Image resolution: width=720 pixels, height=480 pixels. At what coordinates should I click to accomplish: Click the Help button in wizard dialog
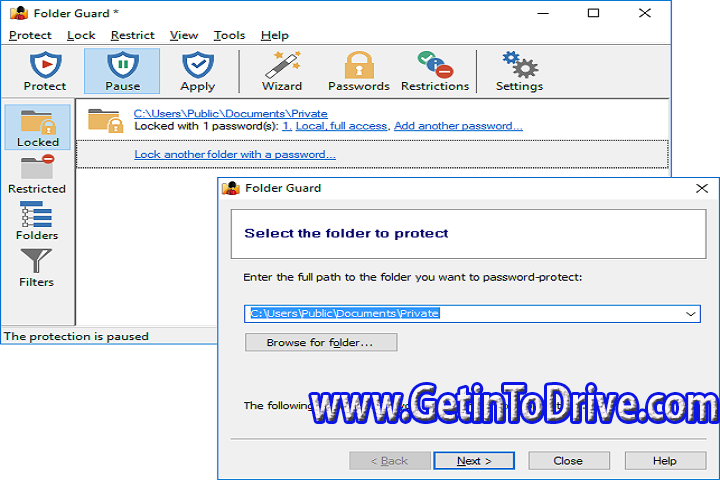pos(665,461)
